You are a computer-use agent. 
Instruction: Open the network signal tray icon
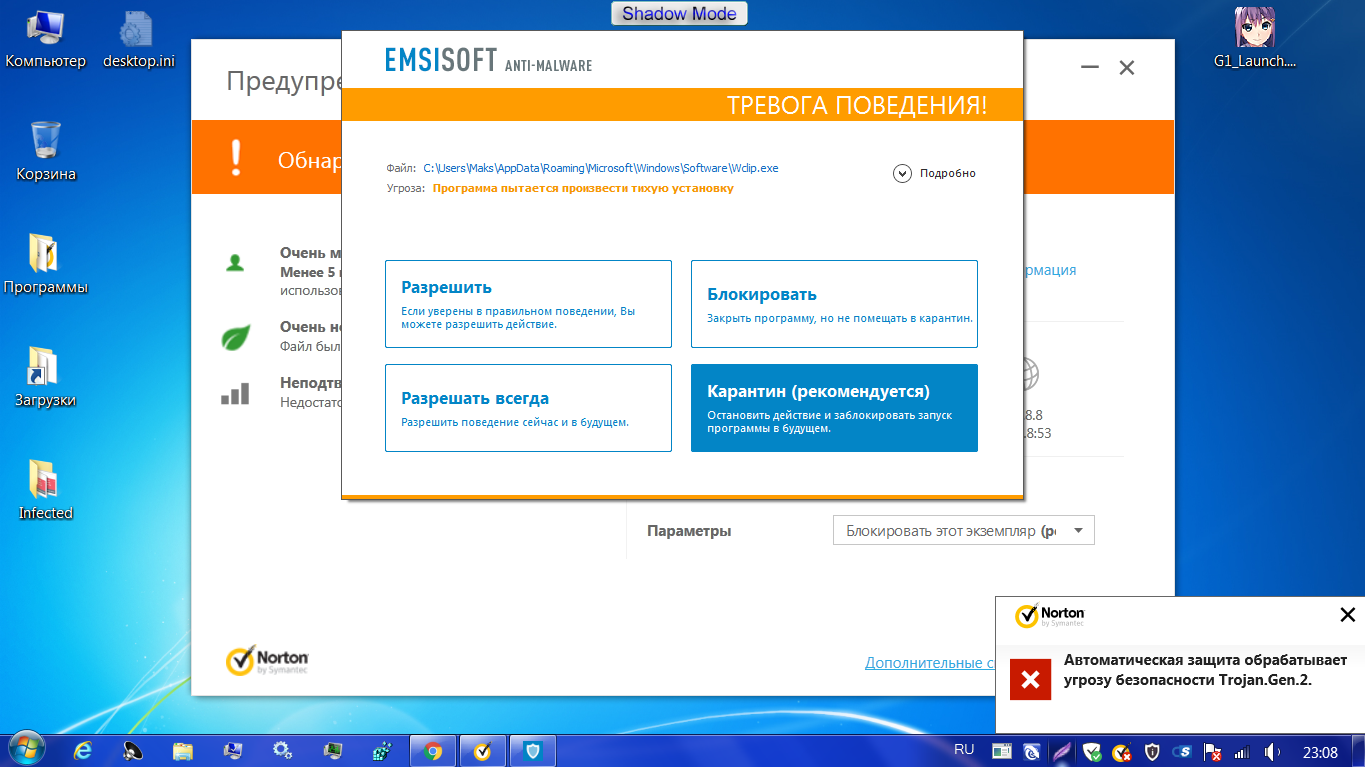(x=1242, y=751)
